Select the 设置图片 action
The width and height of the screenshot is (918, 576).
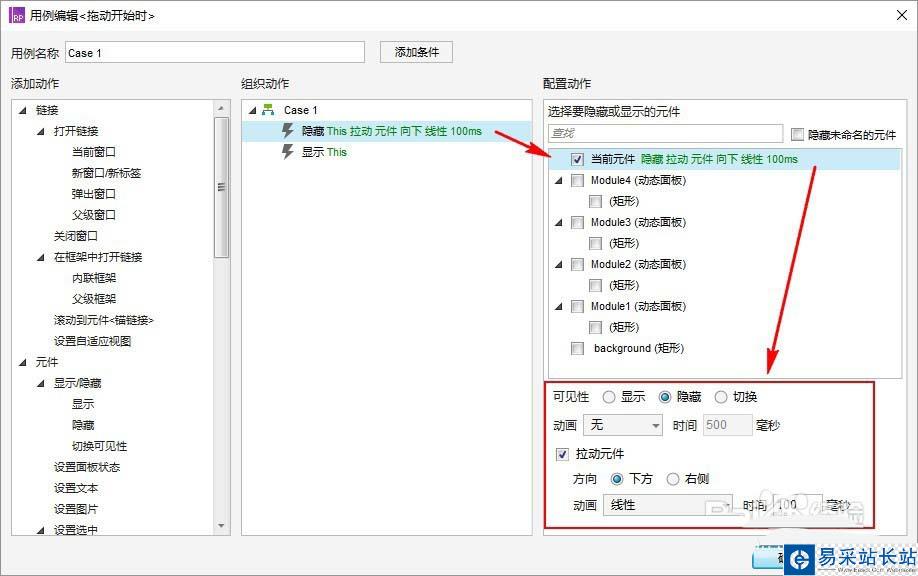pos(76,509)
